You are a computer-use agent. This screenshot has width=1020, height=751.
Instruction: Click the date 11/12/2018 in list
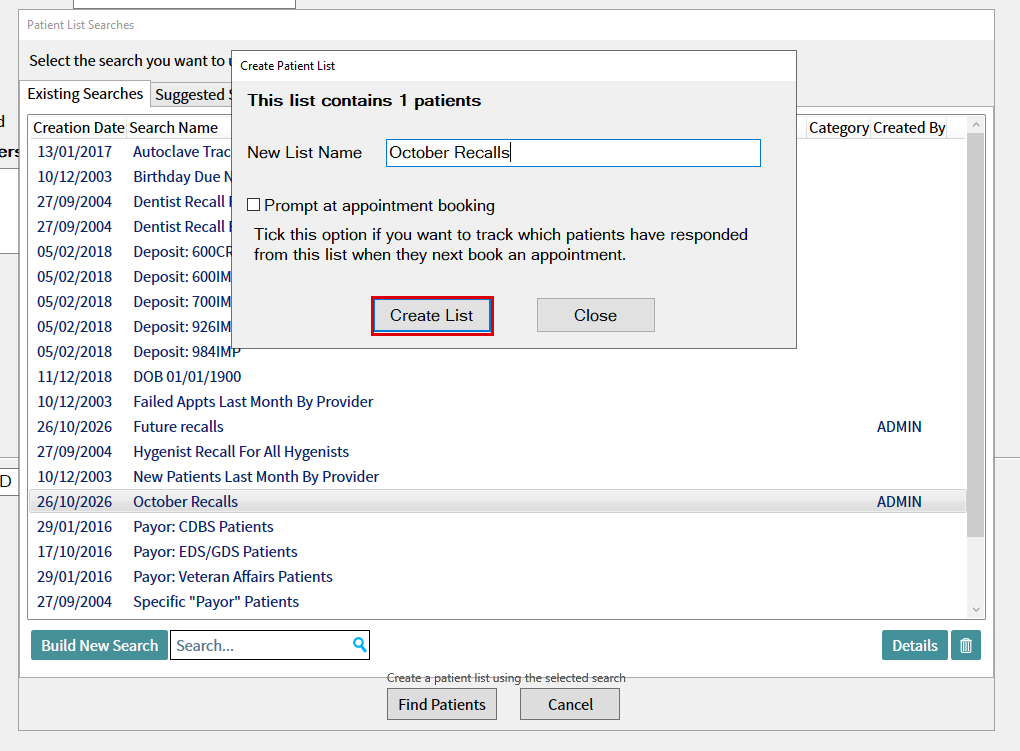[74, 377]
